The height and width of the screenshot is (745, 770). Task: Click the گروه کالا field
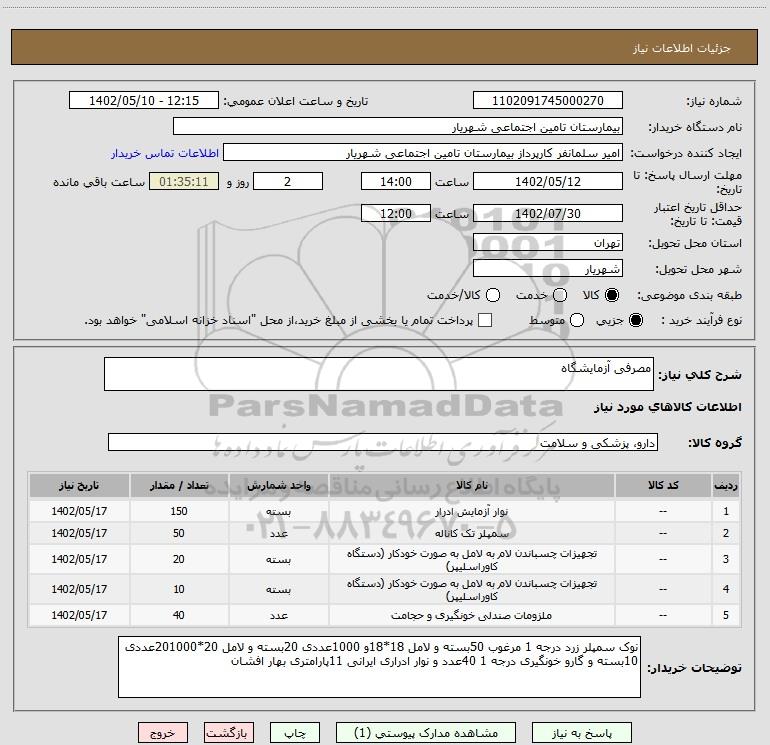[x=383, y=442]
